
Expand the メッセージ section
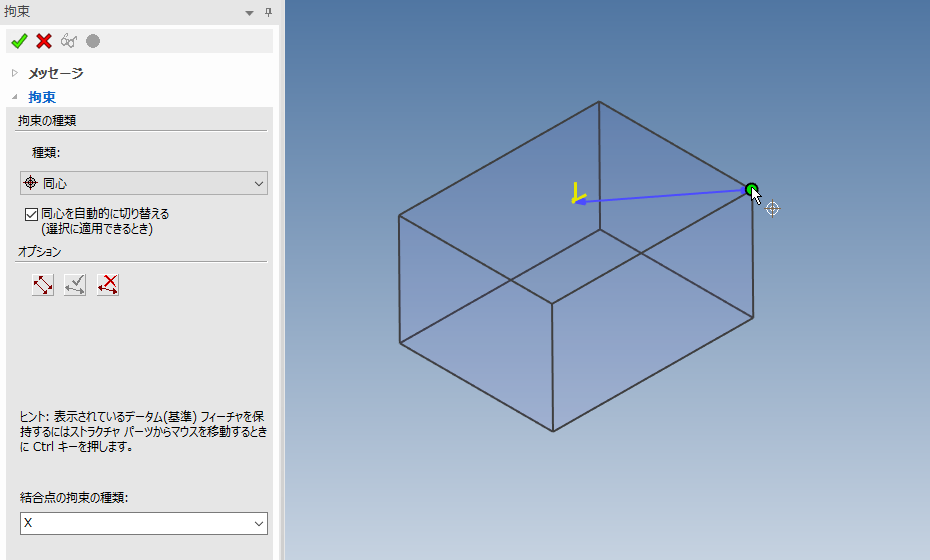(x=14, y=73)
